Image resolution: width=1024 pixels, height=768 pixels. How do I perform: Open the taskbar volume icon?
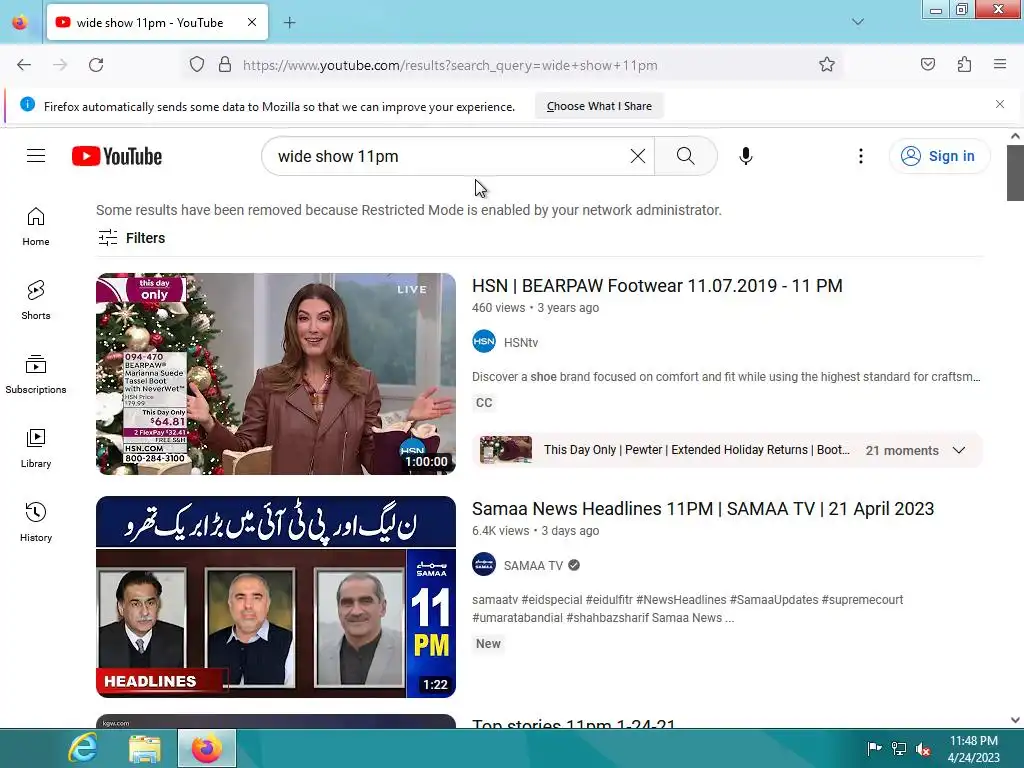coord(923,749)
